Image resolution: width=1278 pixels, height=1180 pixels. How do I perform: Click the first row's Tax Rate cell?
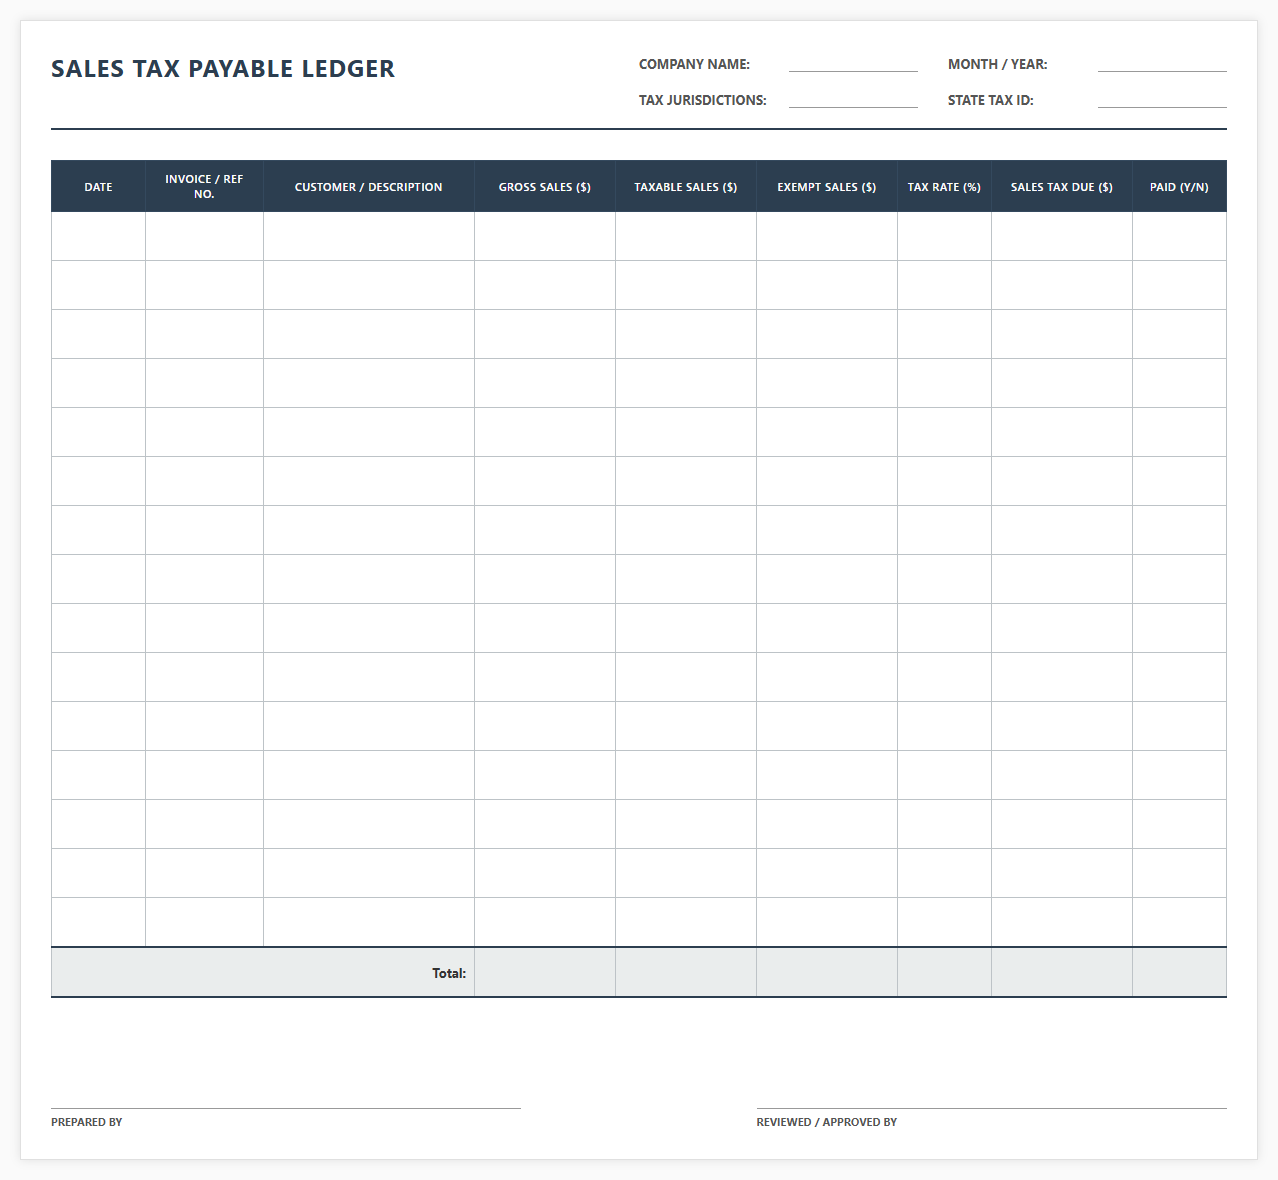(x=944, y=236)
